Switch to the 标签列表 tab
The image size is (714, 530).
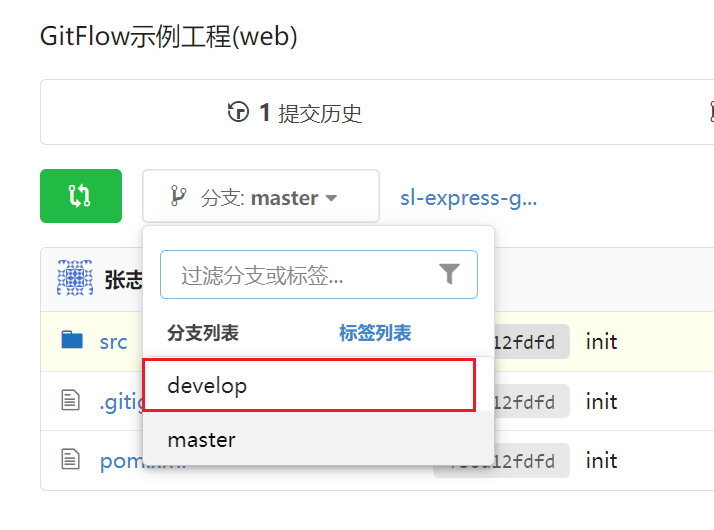[x=375, y=333]
